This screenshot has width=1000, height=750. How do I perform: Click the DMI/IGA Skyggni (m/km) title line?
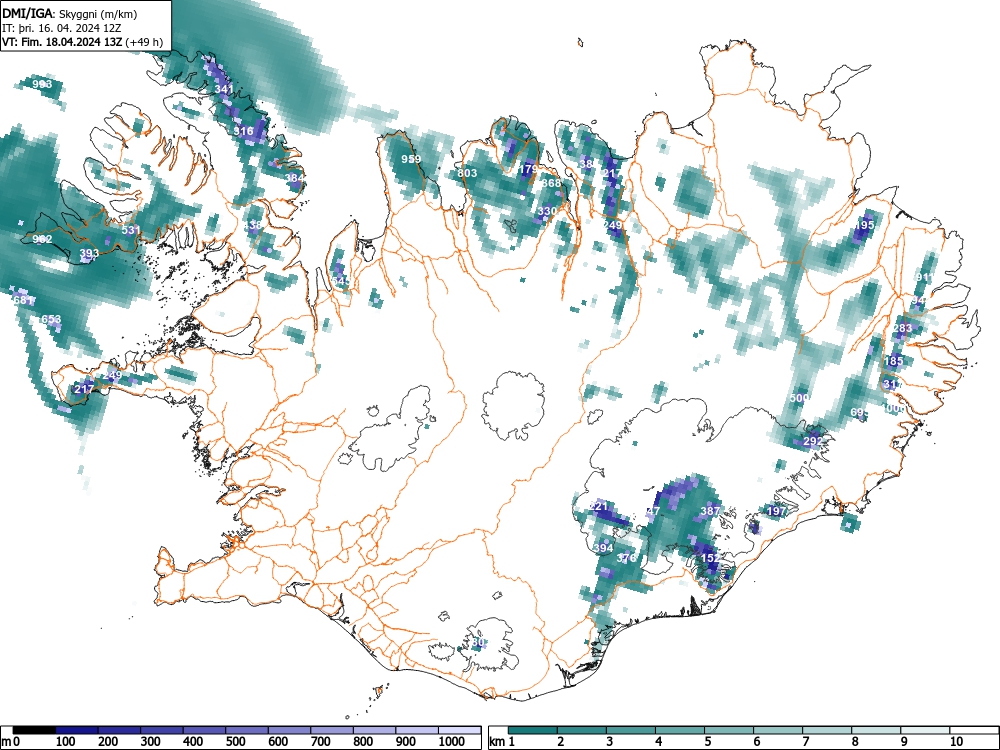tap(70, 14)
